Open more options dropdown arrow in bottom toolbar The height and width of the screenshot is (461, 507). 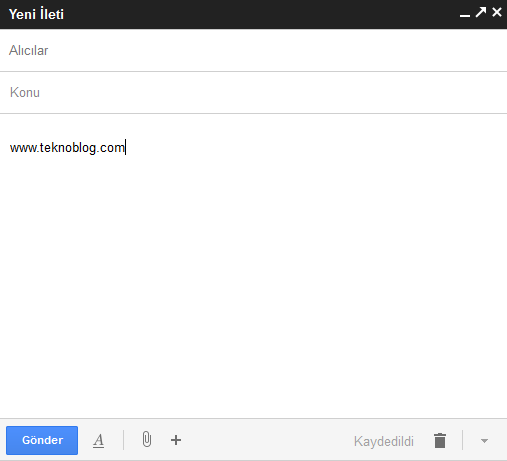[484, 441]
